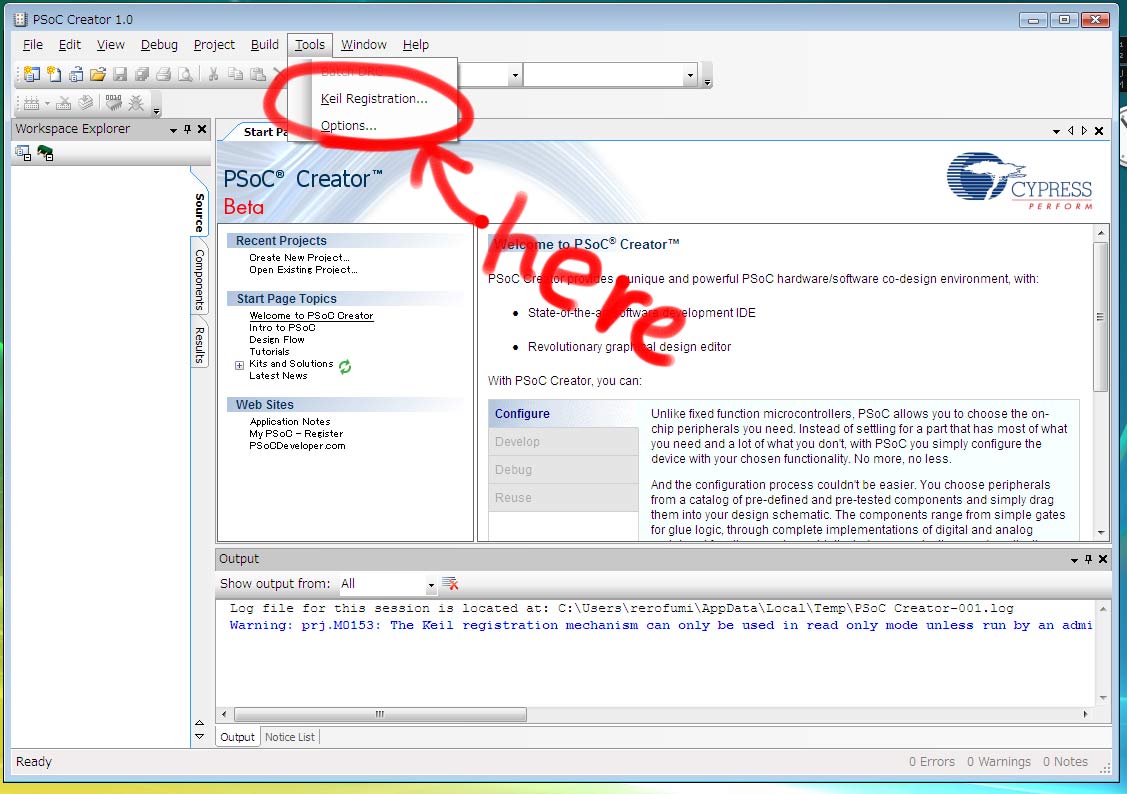Image resolution: width=1127 pixels, height=794 pixels.
Task: Select the Debug section on the welcome page
Action: click(564, 470)
